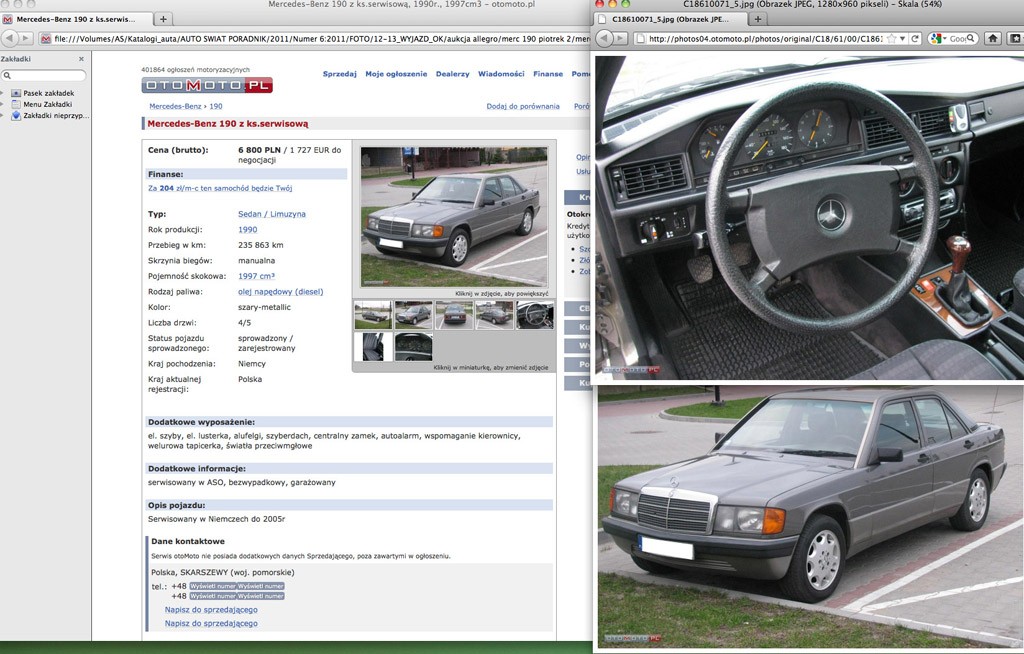The width and height of the screenshot is (1024, 654).
Task: Click the first Napisz do sprzedającego link
Action: coord(211,609)
